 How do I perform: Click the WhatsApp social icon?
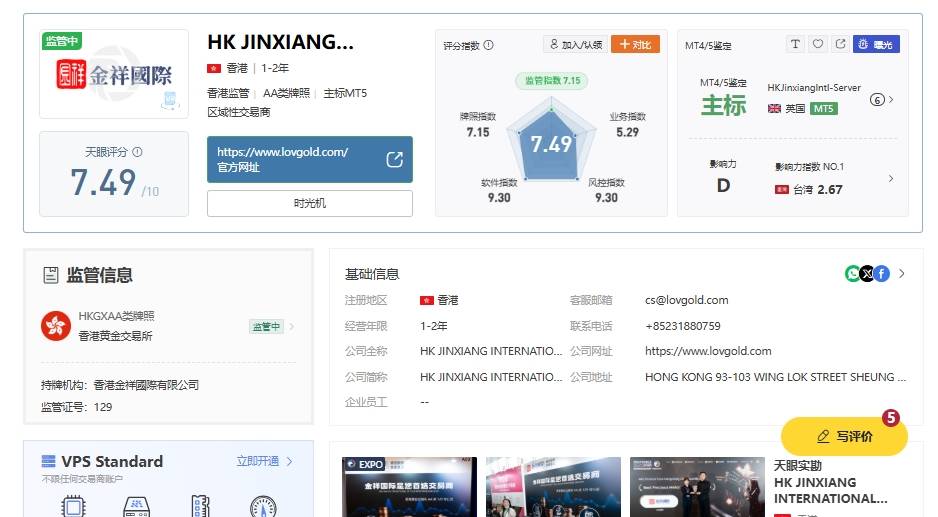click(x=852, y=274)
